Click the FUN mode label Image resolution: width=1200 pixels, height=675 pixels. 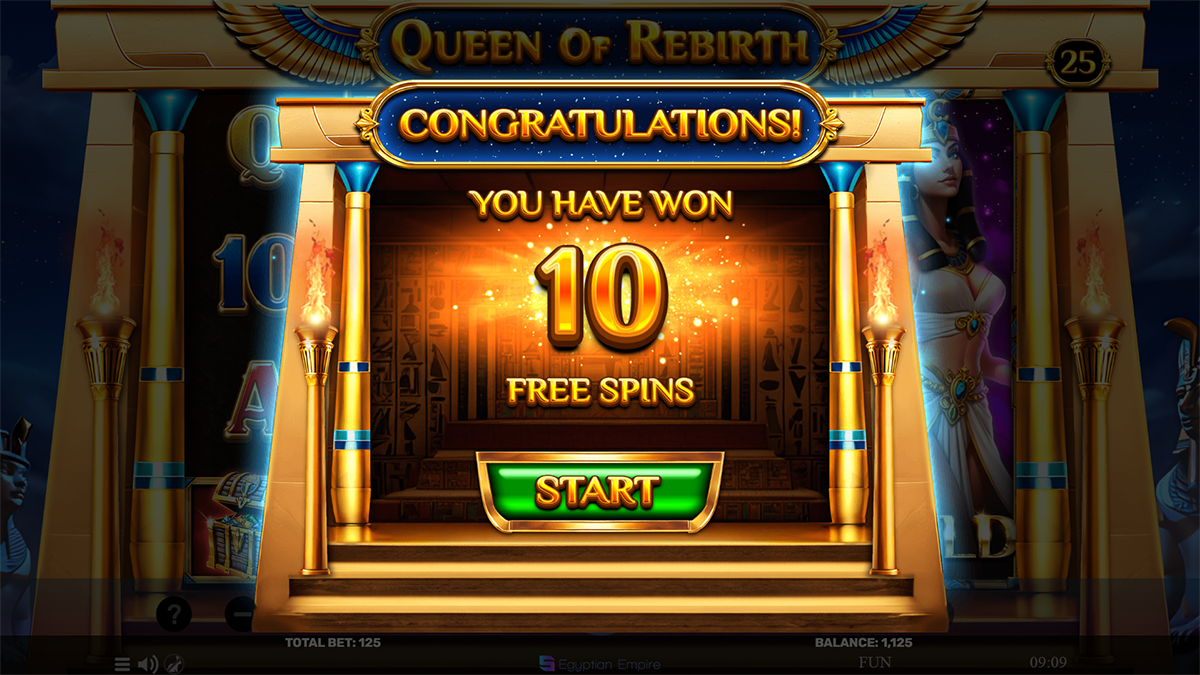click(x=877, y=662)
